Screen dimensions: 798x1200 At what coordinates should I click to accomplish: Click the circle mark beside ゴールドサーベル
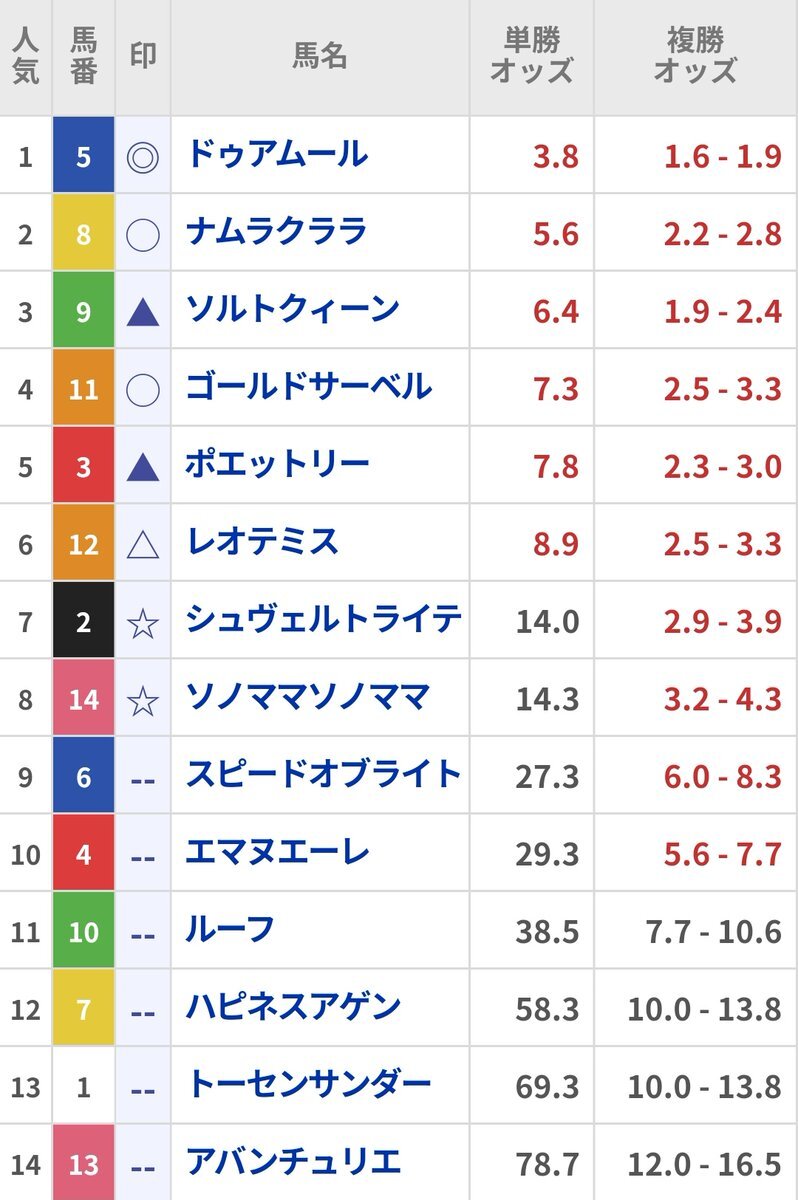[x=143, y=390]
